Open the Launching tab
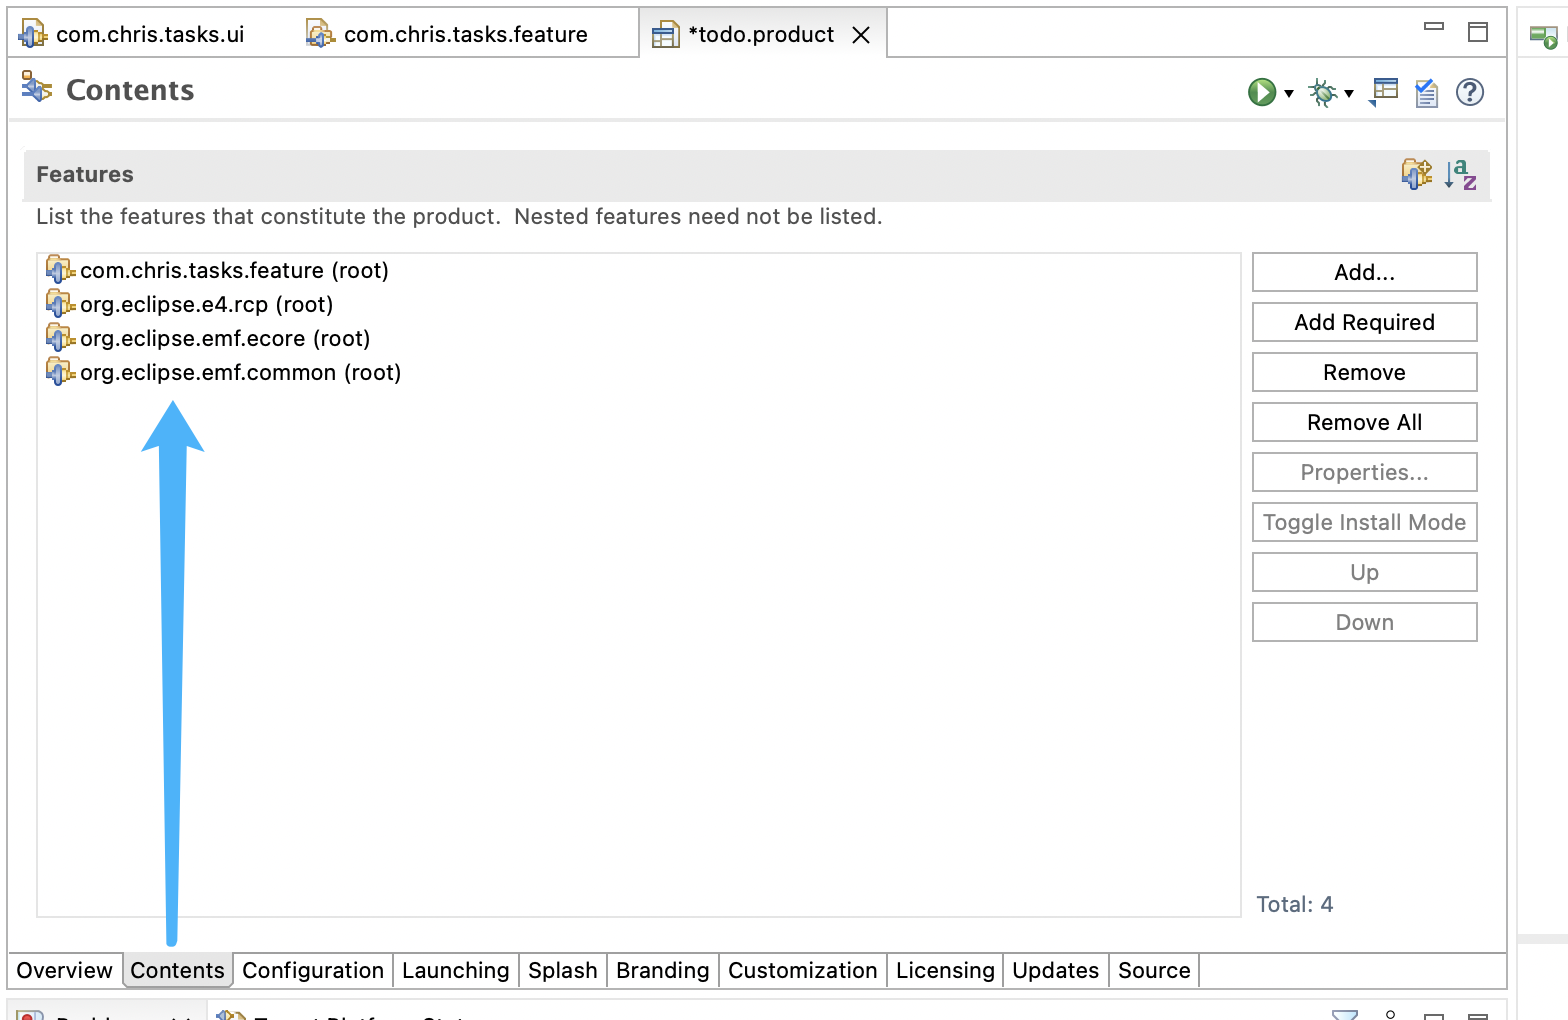Viewport: 1568px width, 1020px height. pos(456,970)
